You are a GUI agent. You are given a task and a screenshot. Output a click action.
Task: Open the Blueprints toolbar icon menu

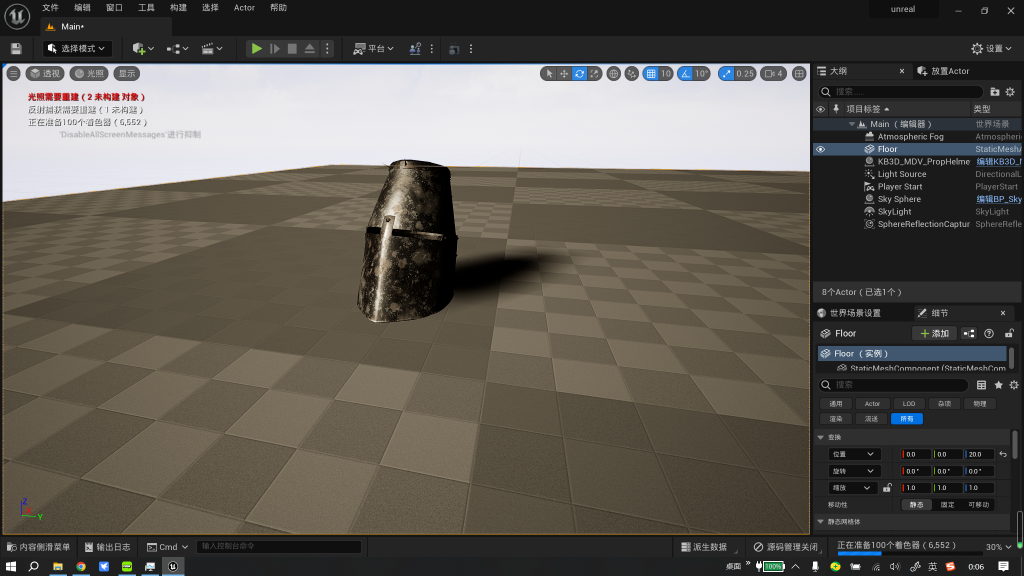tap(177, 49)
